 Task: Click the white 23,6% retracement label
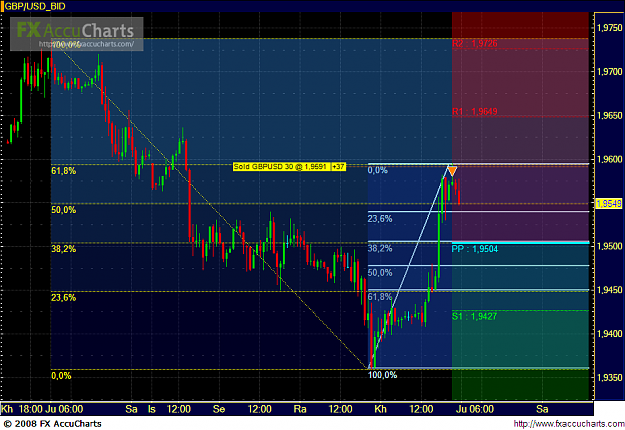(x=380, y=219)
